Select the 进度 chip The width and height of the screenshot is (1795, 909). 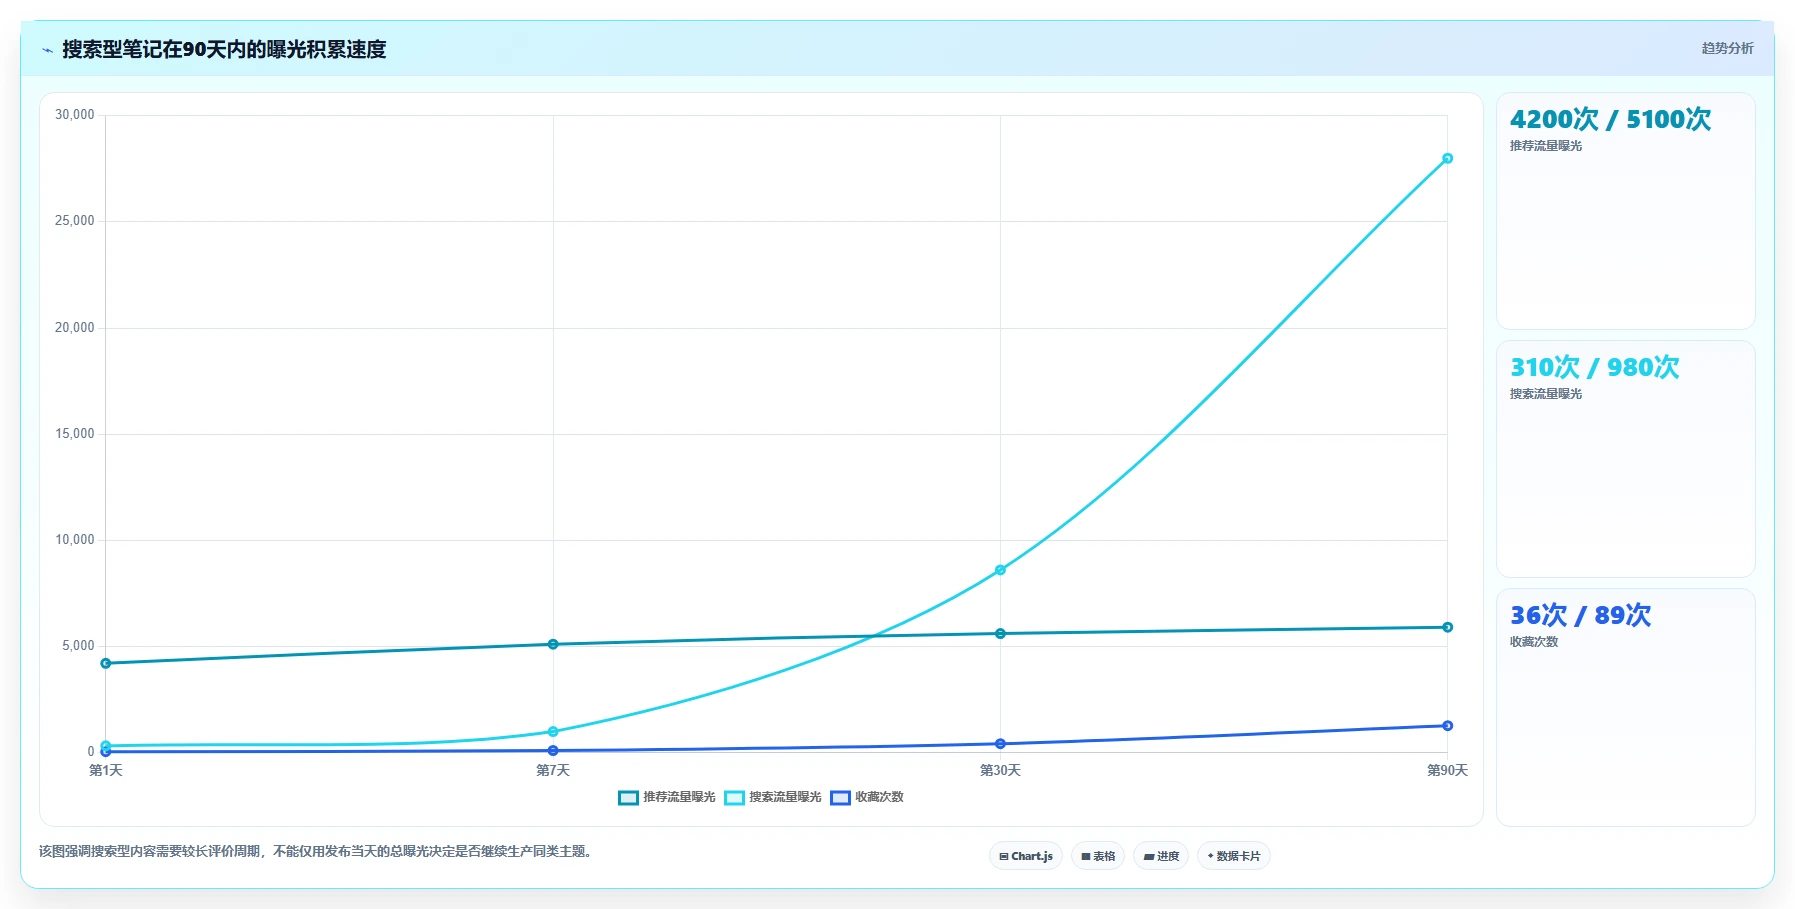pos(1161,856)
